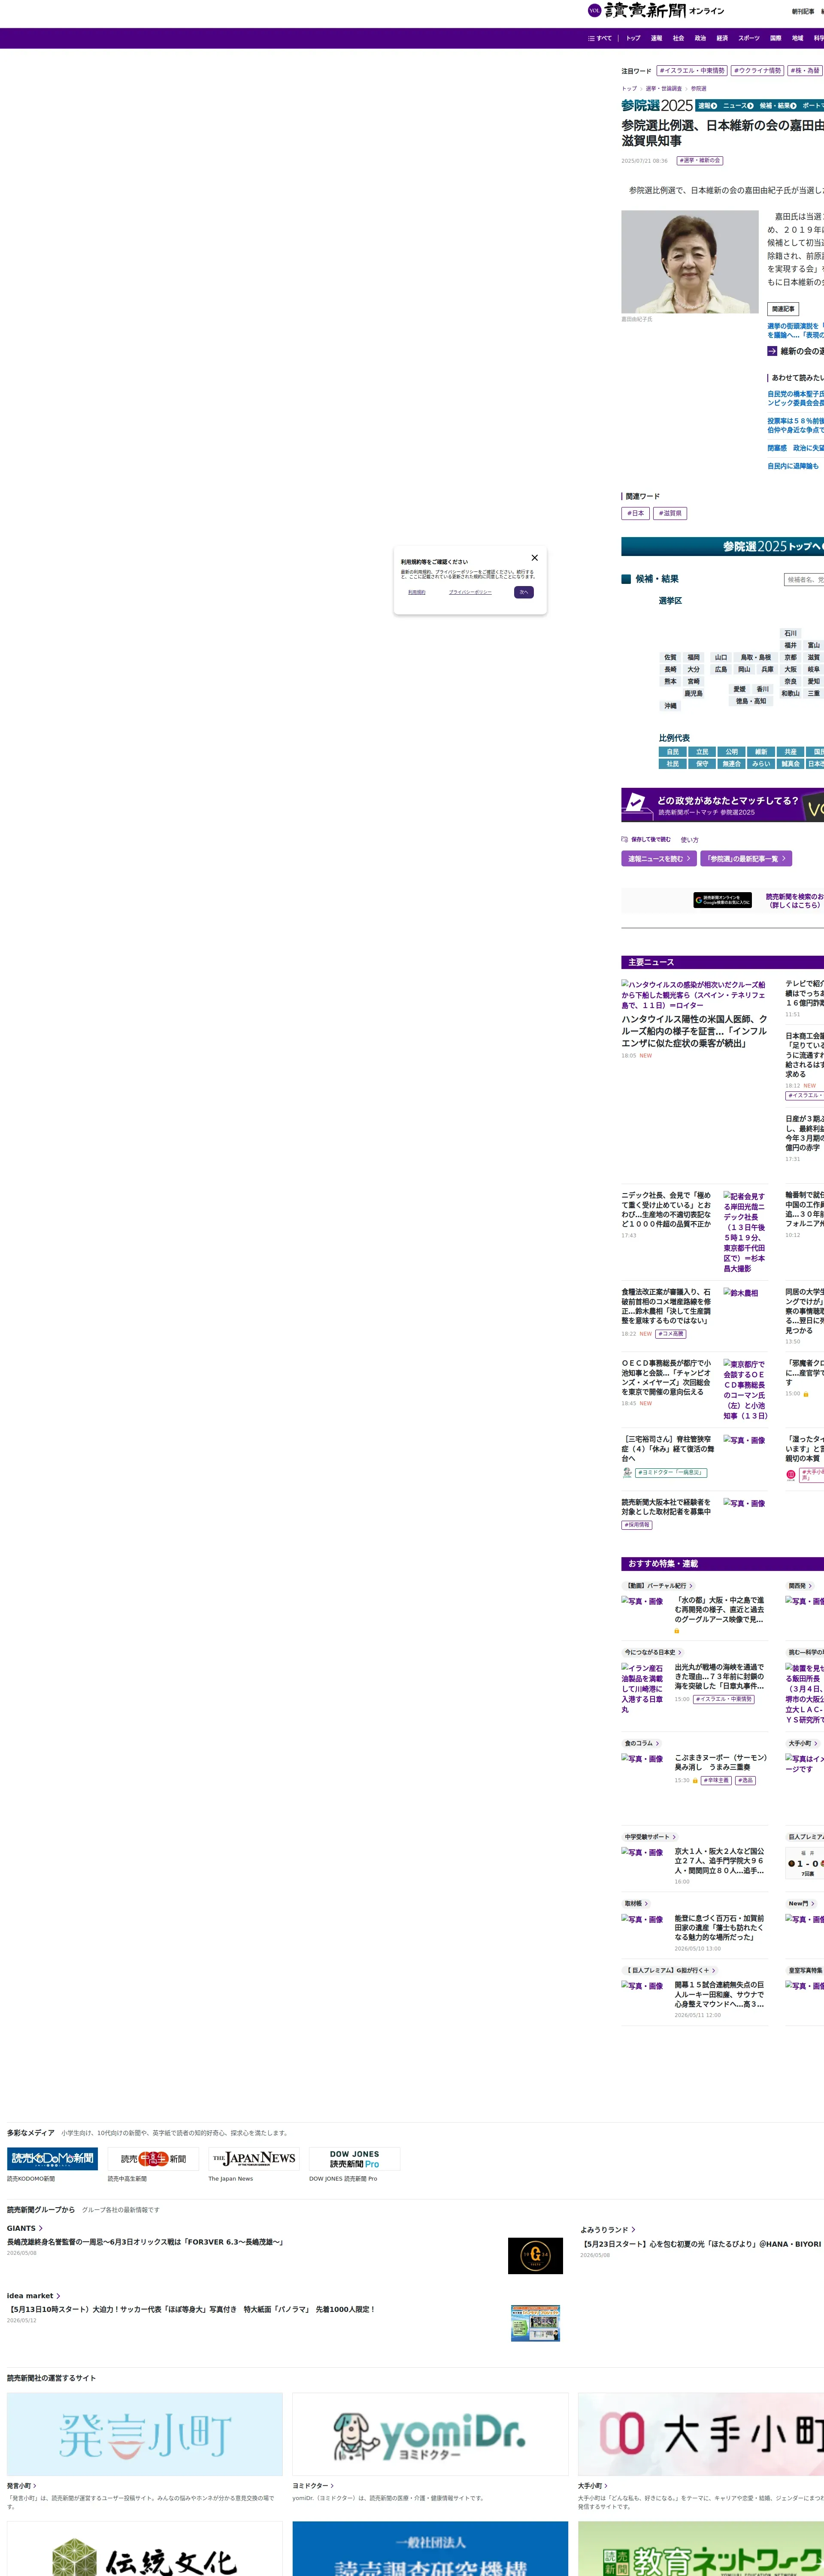Image resolution: width=824 pixels, height=2576 pixels.
Task: Open the 候補・結果 tab in 参院選 bar
Action: tap(778, 106)
